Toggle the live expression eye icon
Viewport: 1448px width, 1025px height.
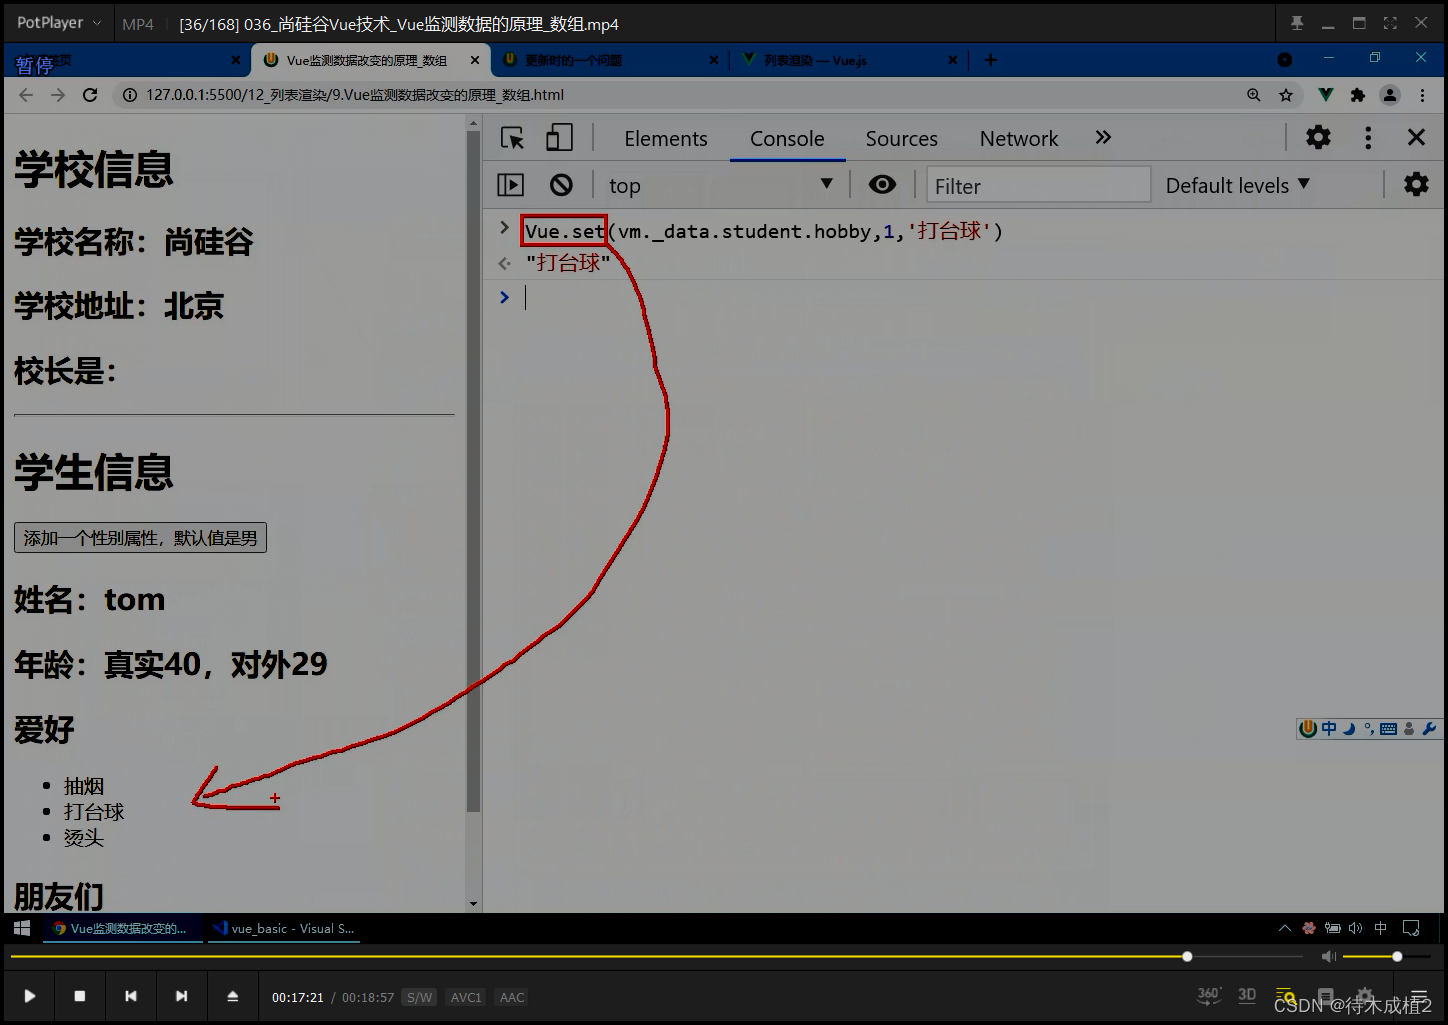882,185
